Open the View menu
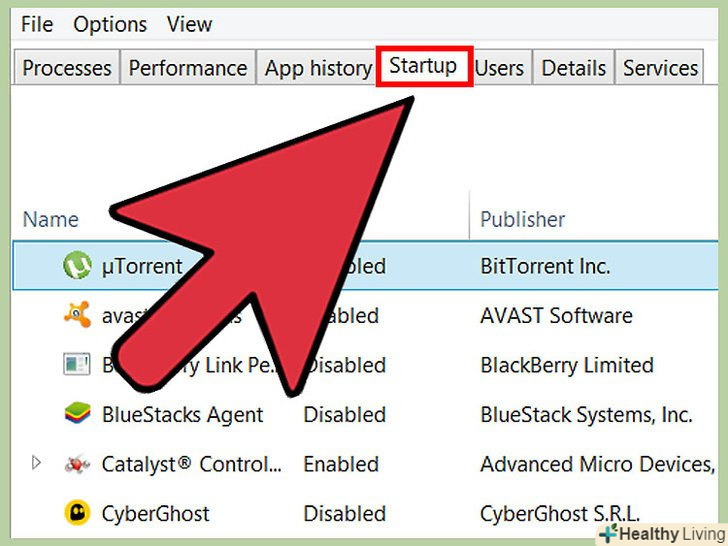The height and width of the screenshot is (546, 728). [189, 24]
